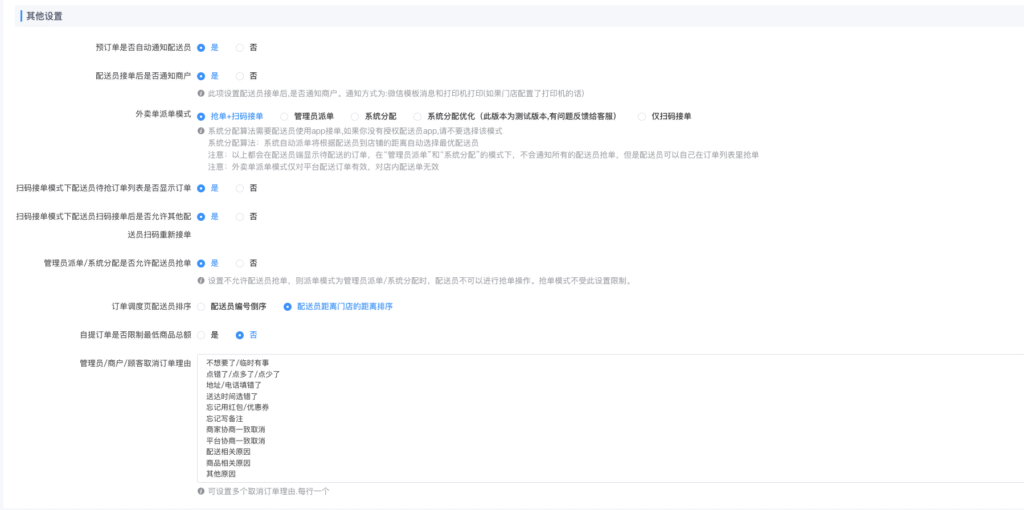Pick 否 for 管理员派单/系统分配是否允许配送员抢单
This screenshot has height=510, width=1024.
click(240, 263)
